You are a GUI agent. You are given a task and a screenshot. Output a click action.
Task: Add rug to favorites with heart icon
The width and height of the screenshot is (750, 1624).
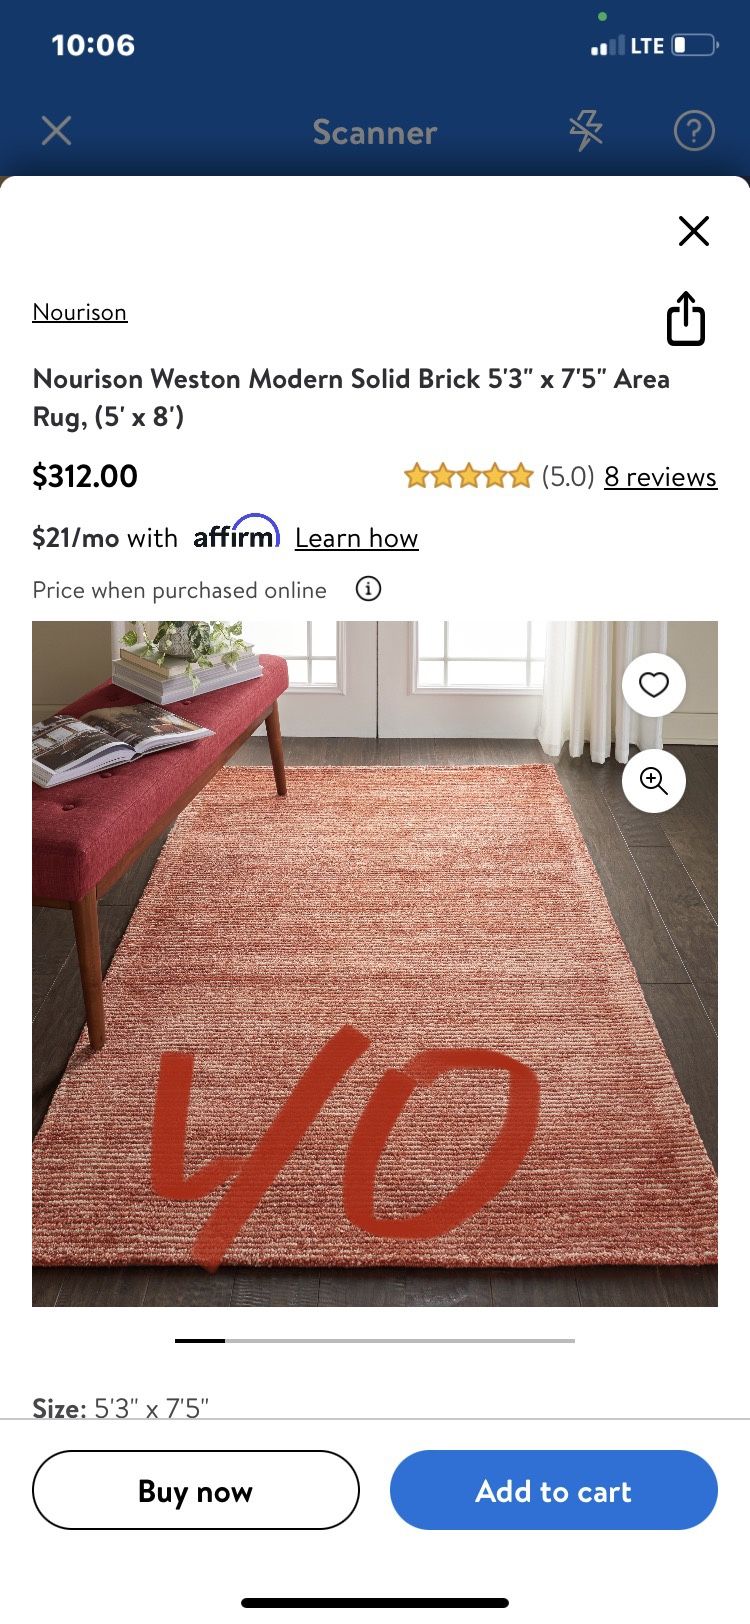tap(654, 685)
